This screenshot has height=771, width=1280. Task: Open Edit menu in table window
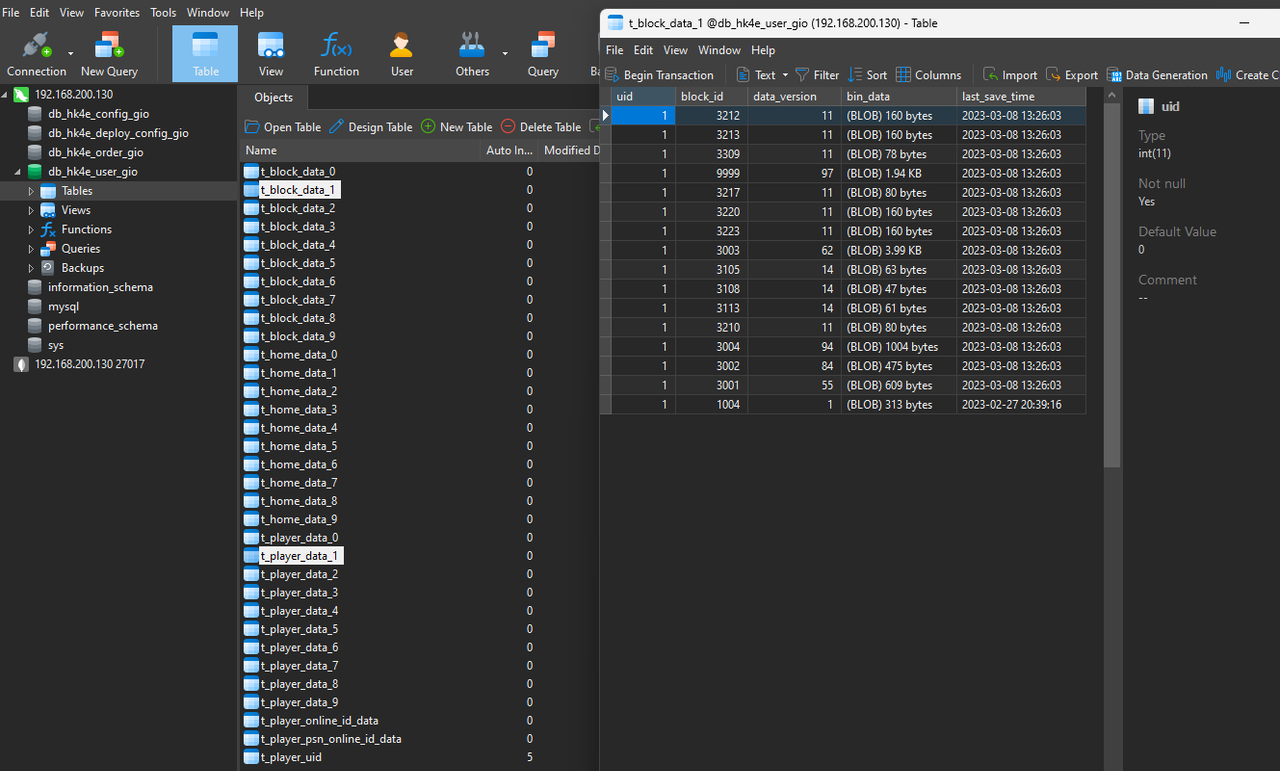643,50
